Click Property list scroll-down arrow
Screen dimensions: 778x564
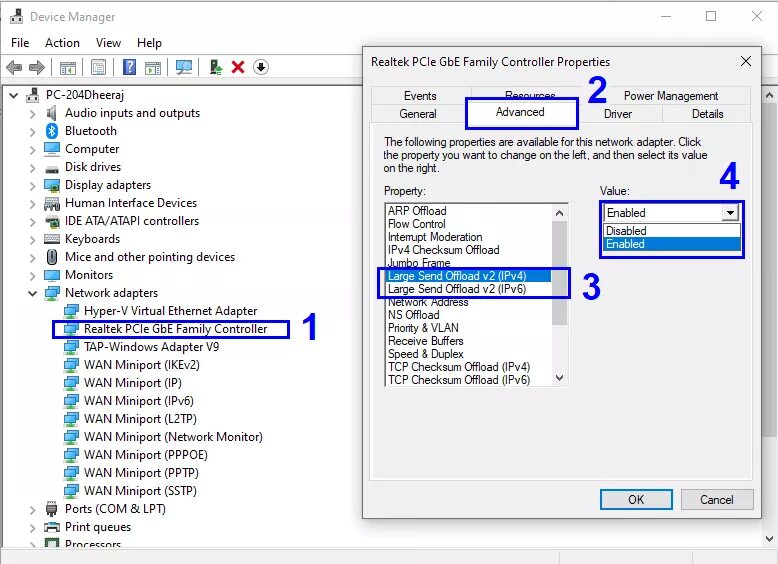560,378
